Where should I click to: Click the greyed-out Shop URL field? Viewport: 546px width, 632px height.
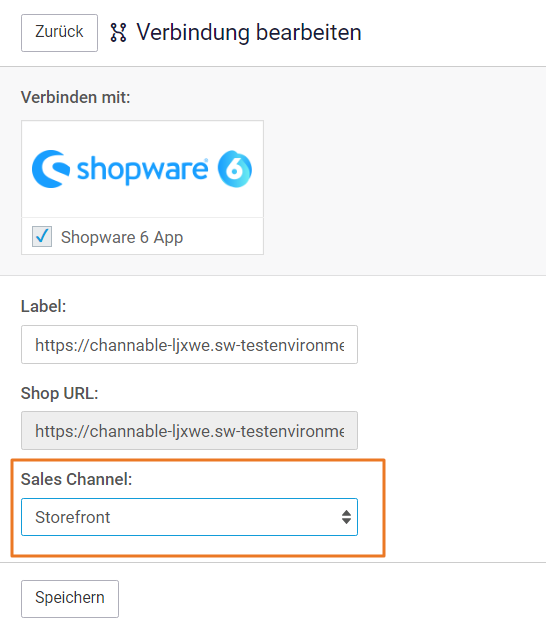pos(189,430)
